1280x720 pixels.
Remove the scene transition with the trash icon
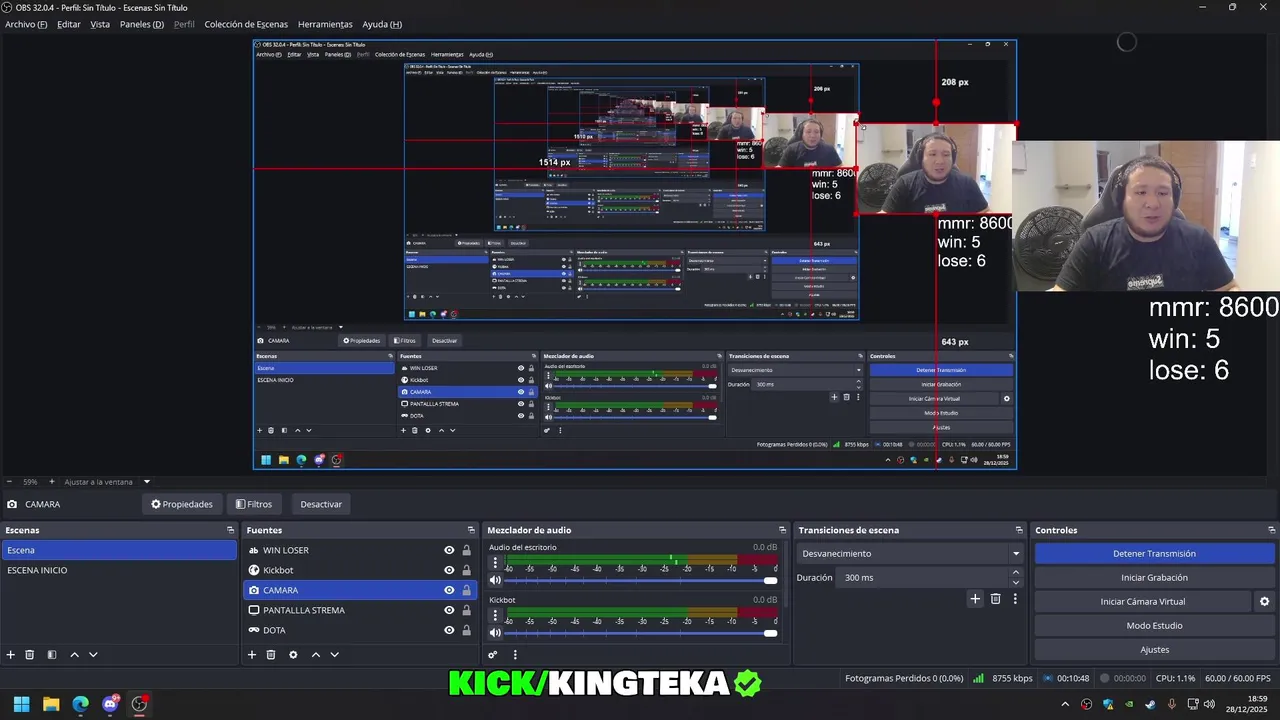(995, 599)
